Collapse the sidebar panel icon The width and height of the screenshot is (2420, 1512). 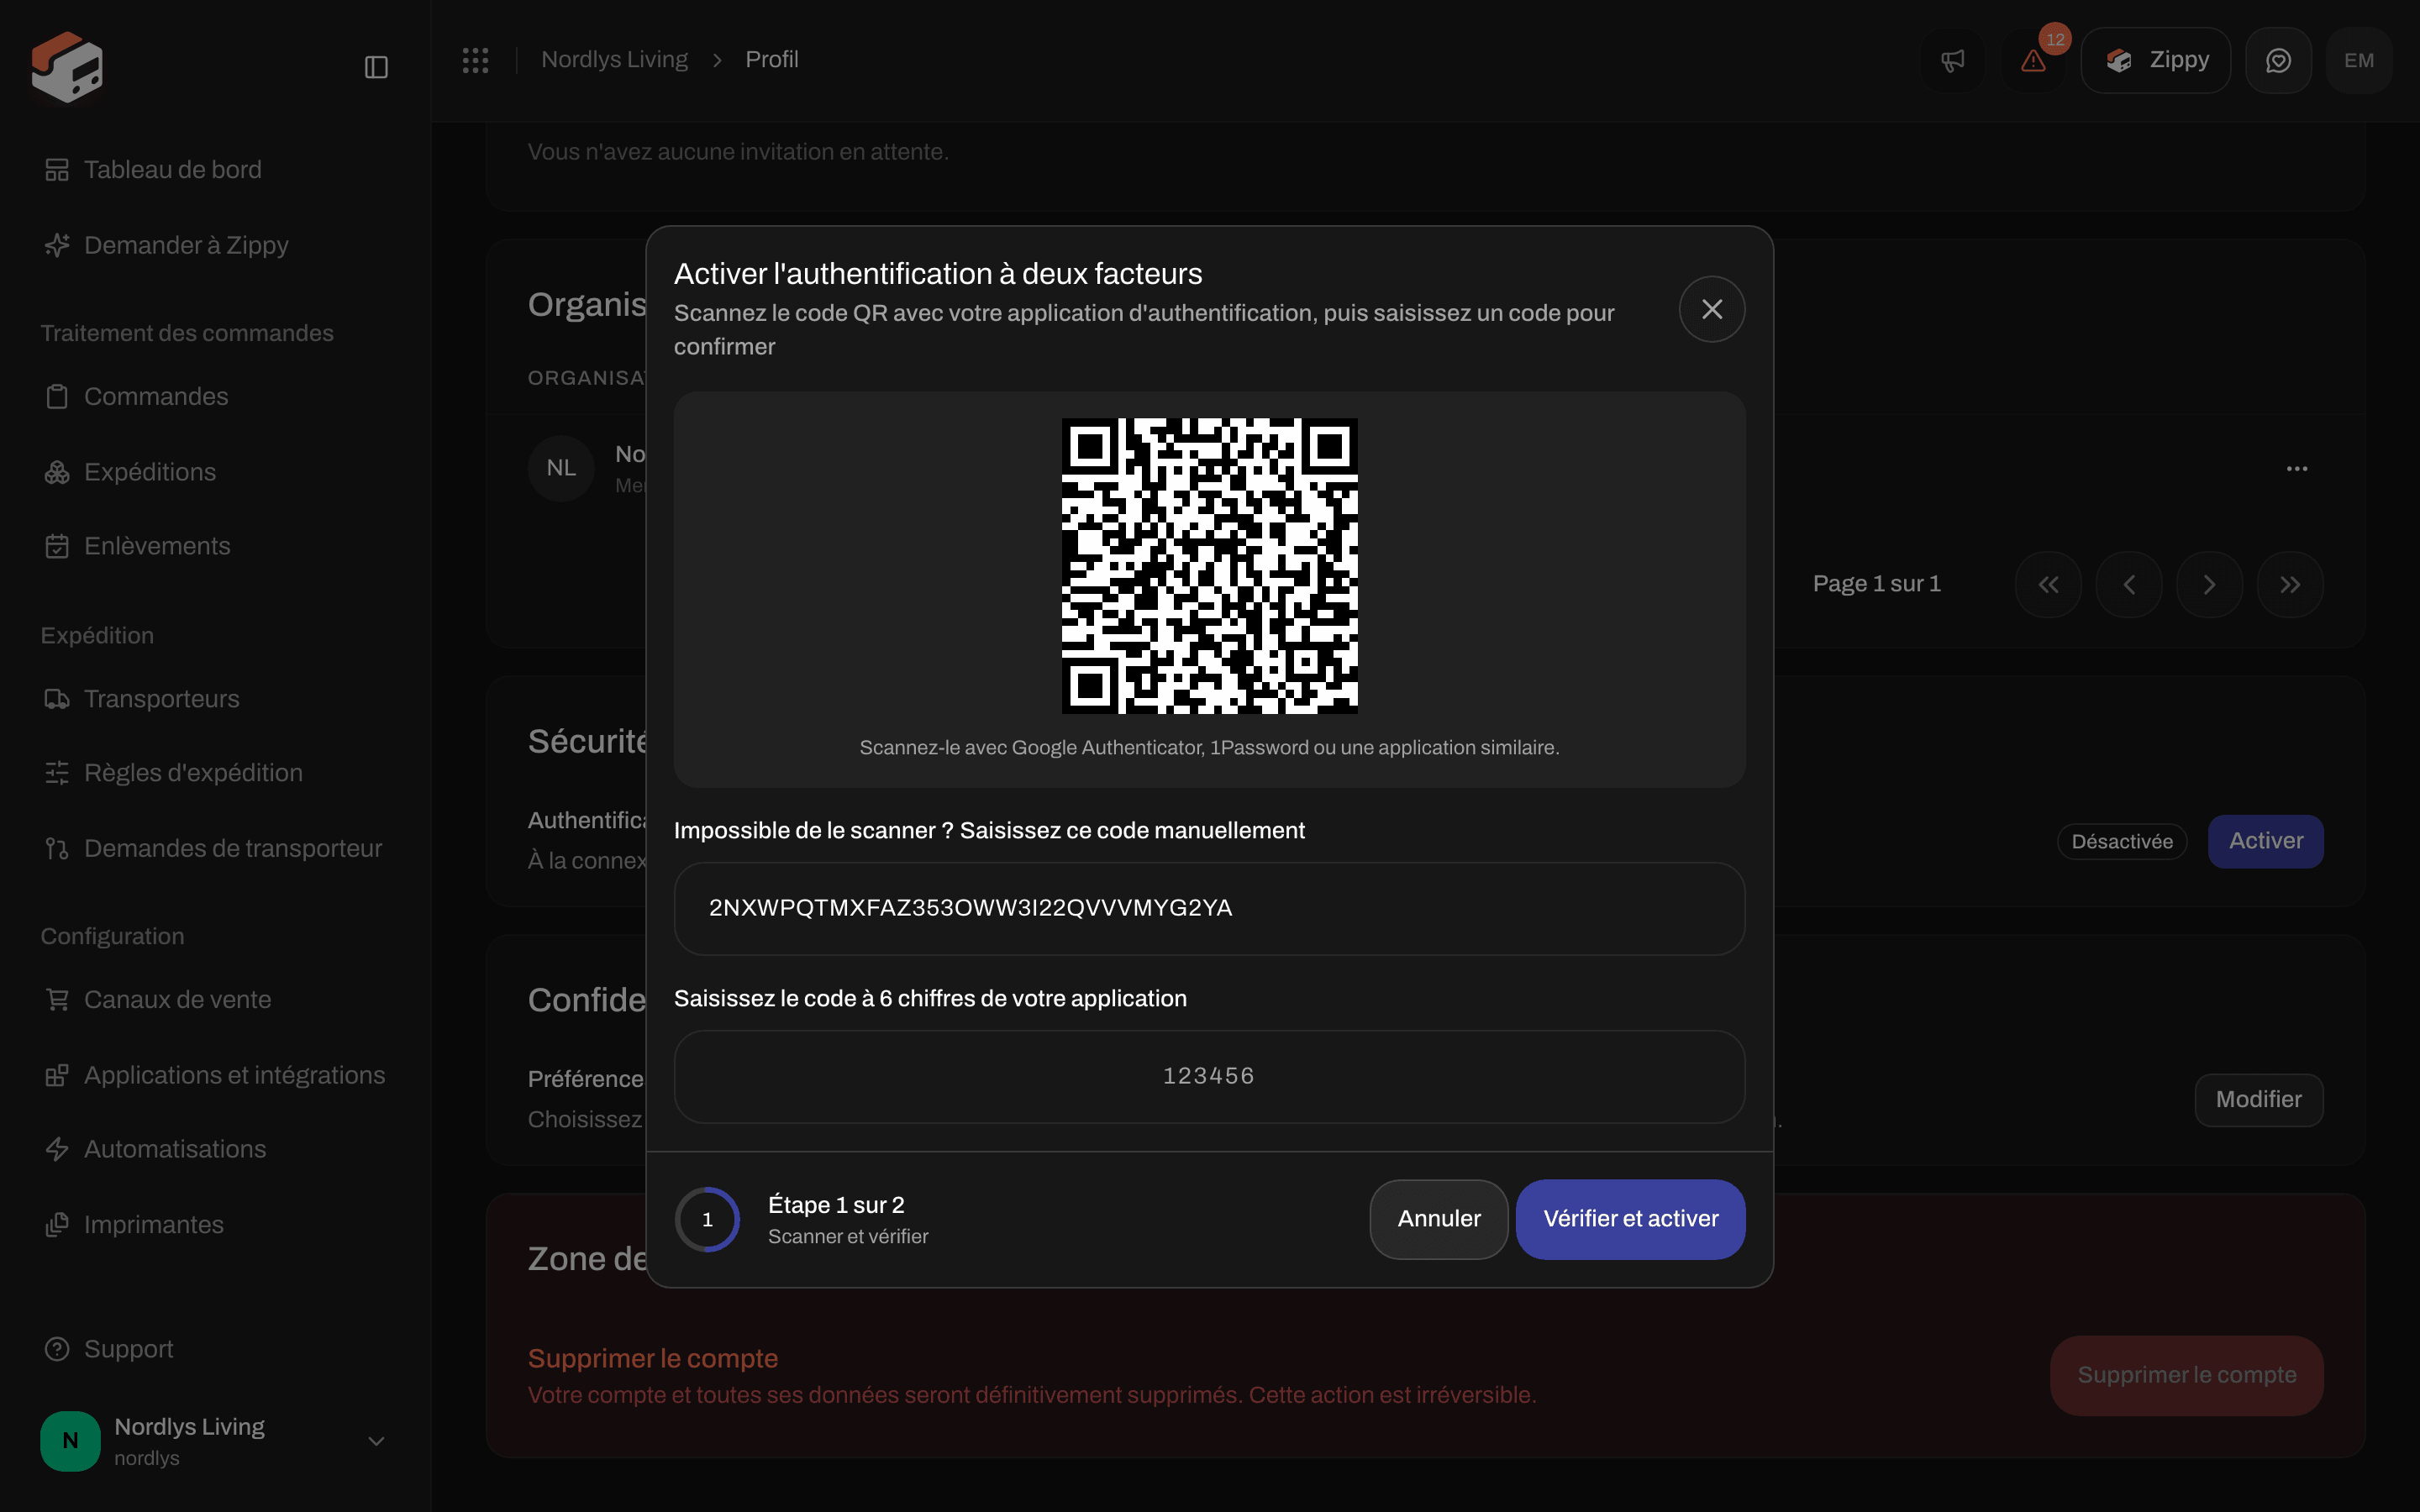pos(376,67)
